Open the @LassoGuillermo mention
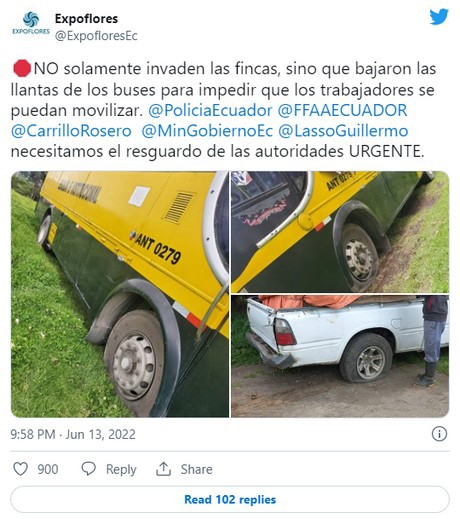Image resolution: width=460 pixels, height=519 pixels. (x=343, y=131)
